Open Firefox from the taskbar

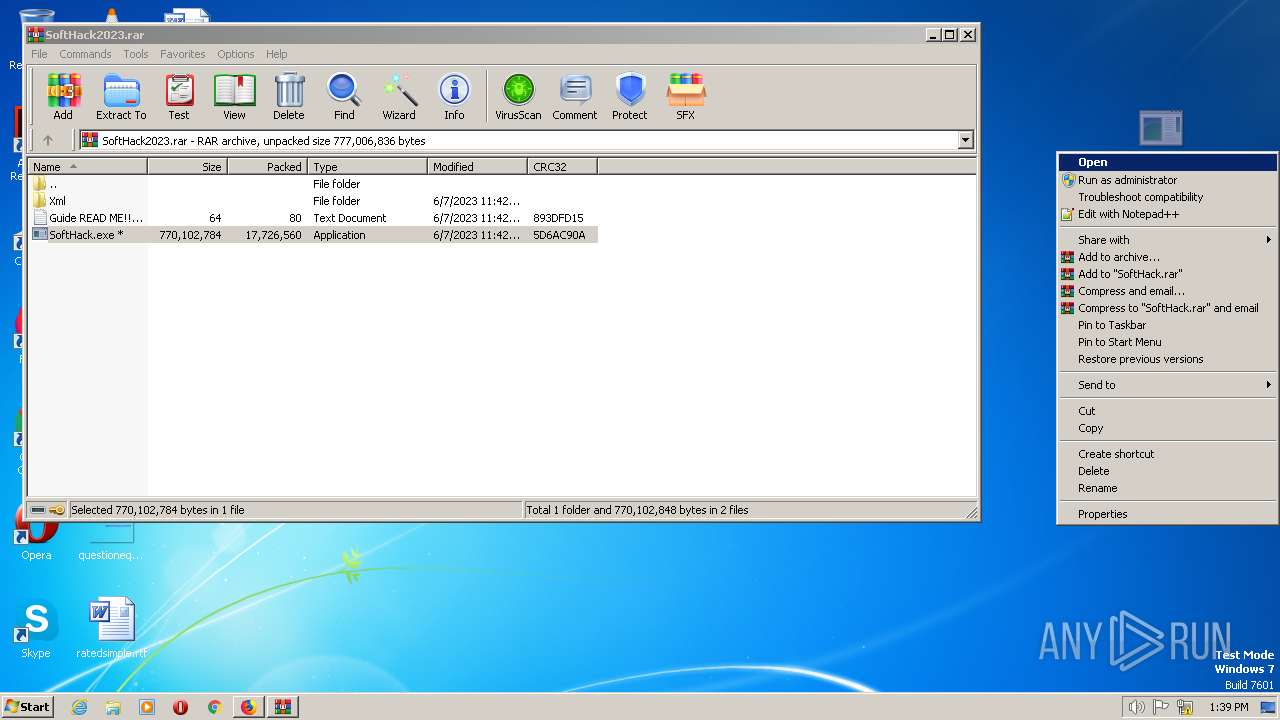click(x=248, y=707)
